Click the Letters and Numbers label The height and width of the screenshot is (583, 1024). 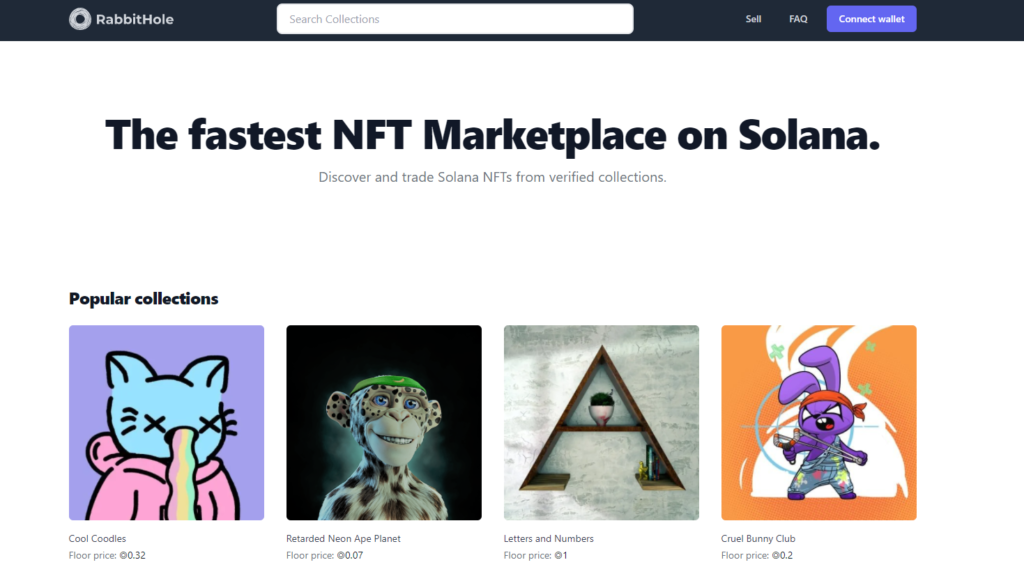pos(548,538)
